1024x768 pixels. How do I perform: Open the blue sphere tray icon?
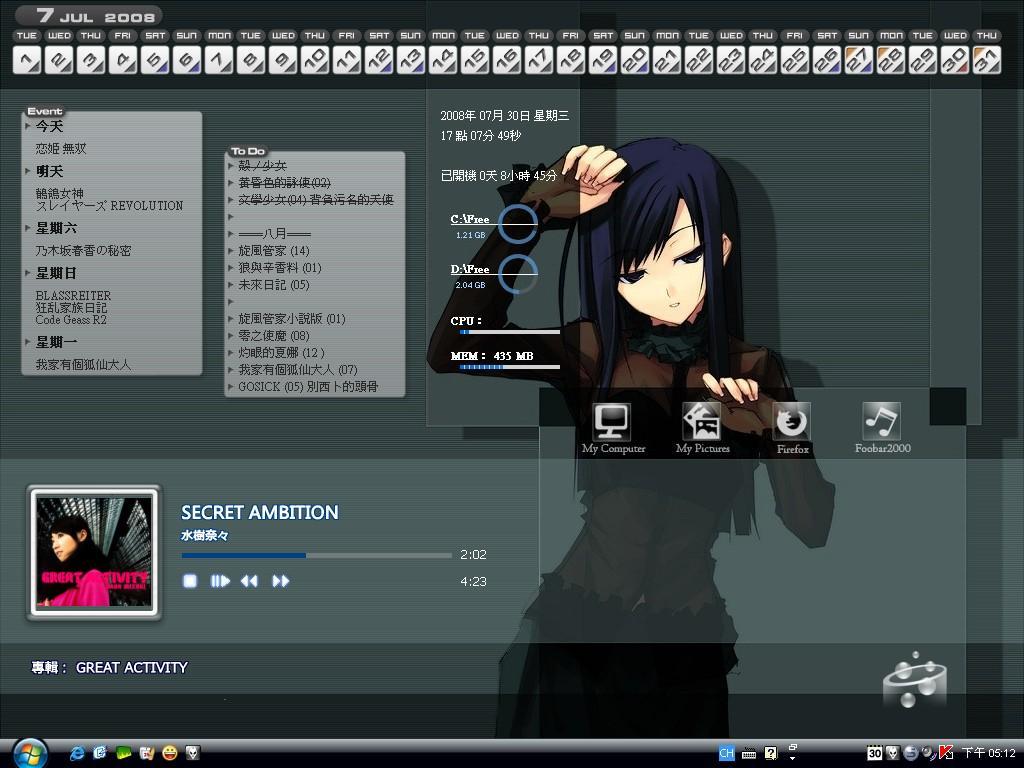[x=910, y=753]
